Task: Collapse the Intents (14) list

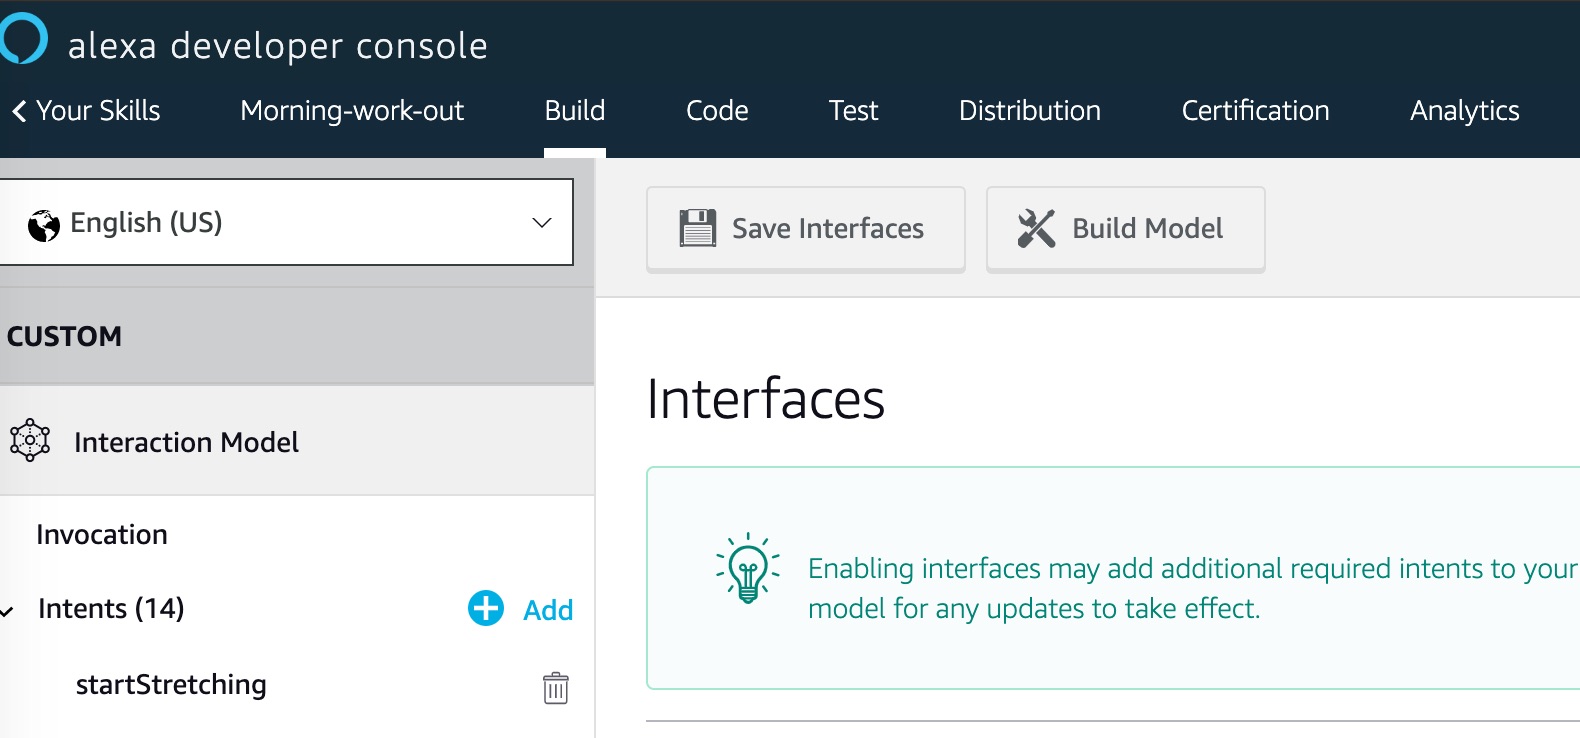Action: [x=7, y=611]
